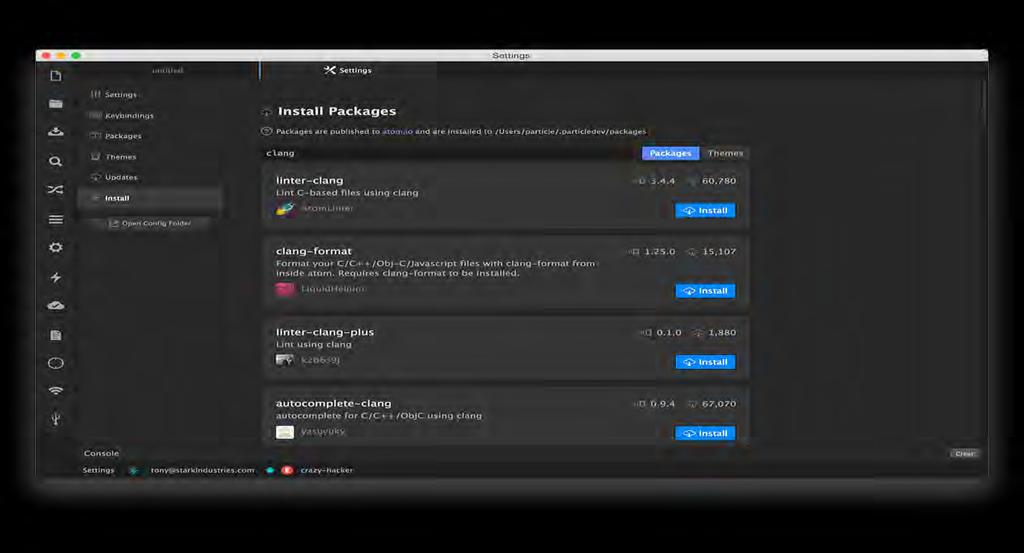1024x553 pixels.
Task: Install the clang-format package
Action: click(705, 291)
